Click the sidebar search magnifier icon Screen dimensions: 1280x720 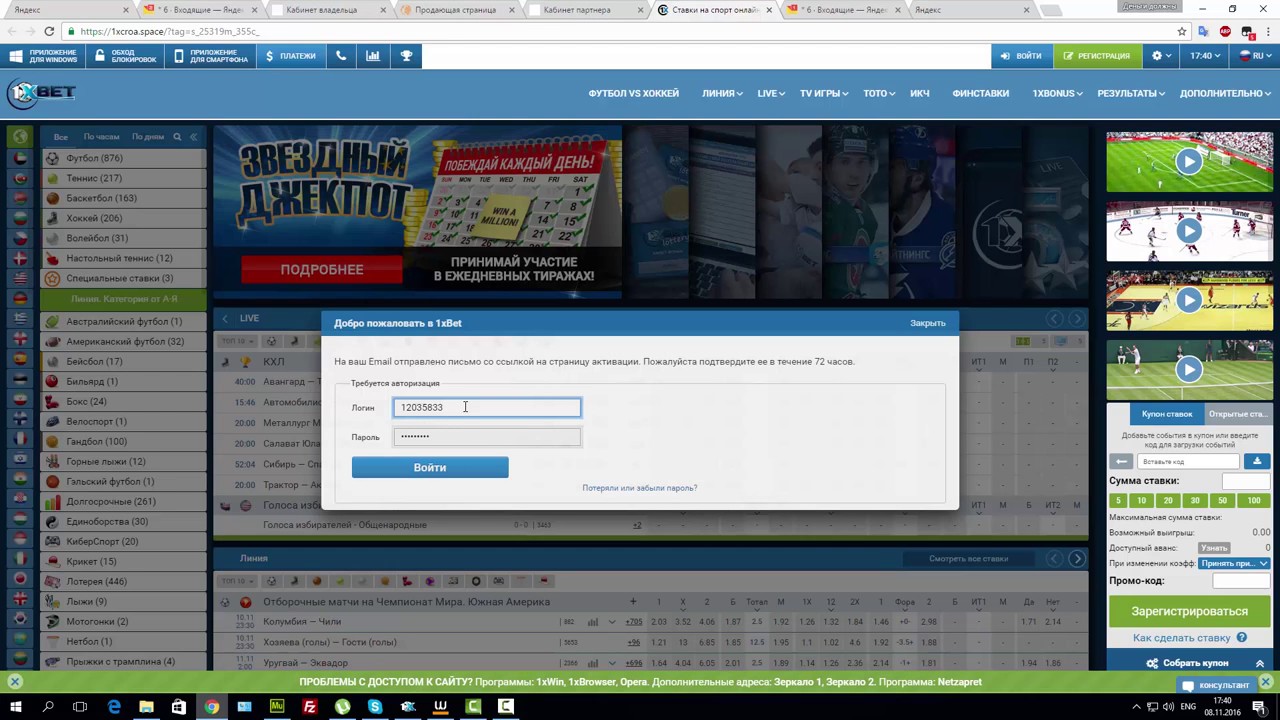click(x=177, y=137)
